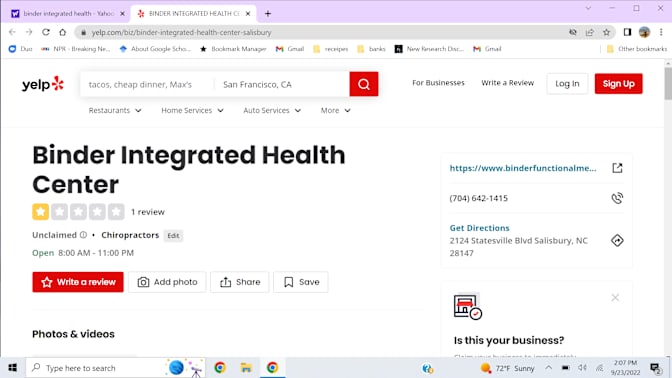672x378 pixels.
Task: Open the For Businesses link
Action: click(438, 83)
